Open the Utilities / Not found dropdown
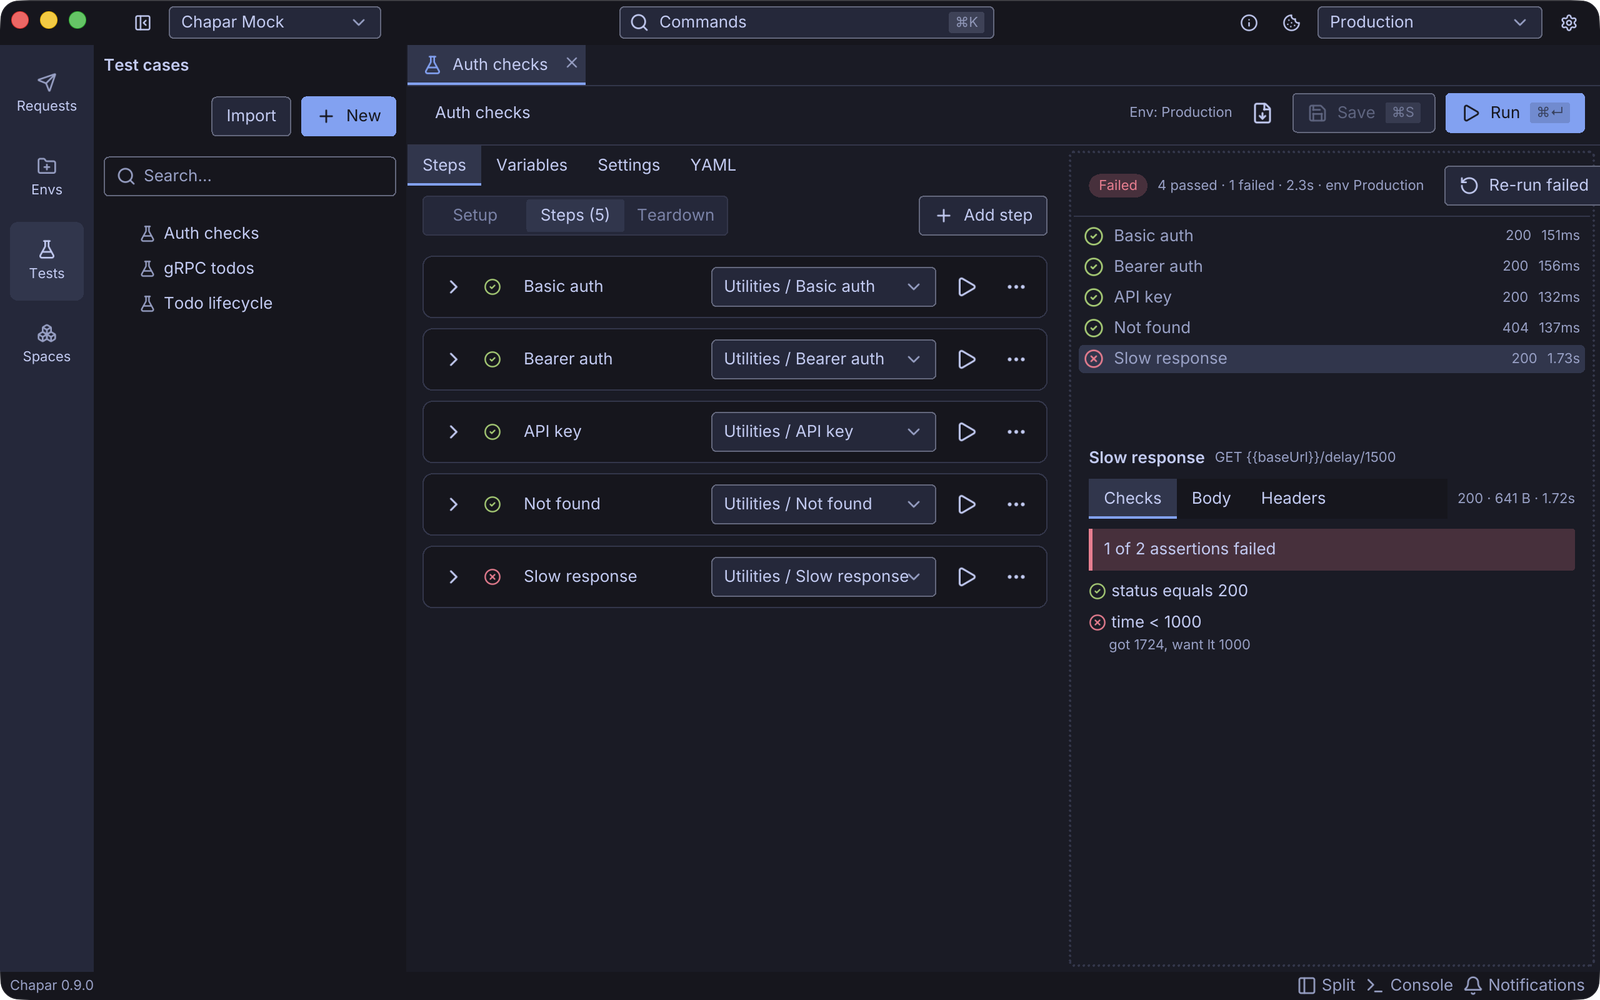Screen dimensions: 1600x1000 click(x=823, y=504)
